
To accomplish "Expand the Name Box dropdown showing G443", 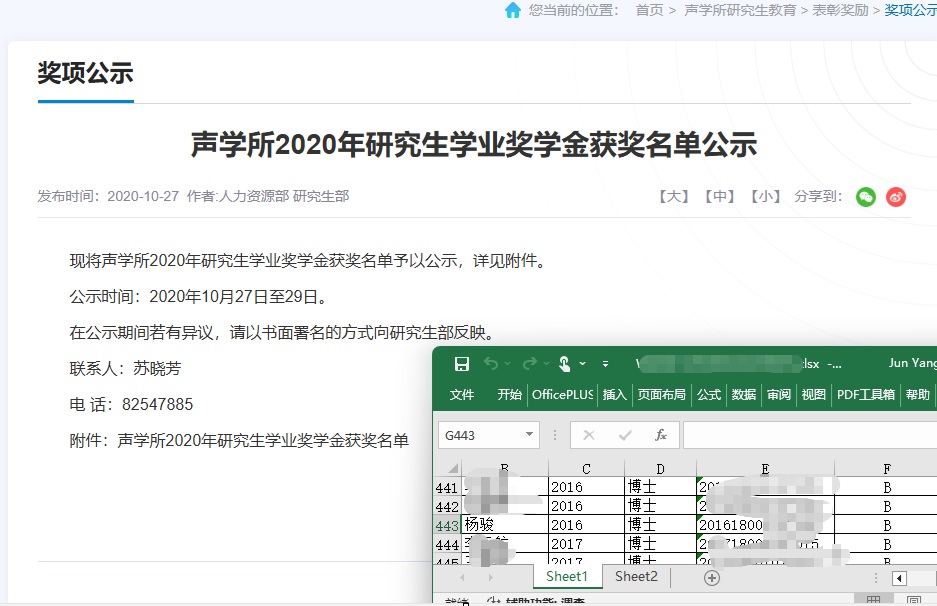I will pyautogui.click(x=529, y=435).
